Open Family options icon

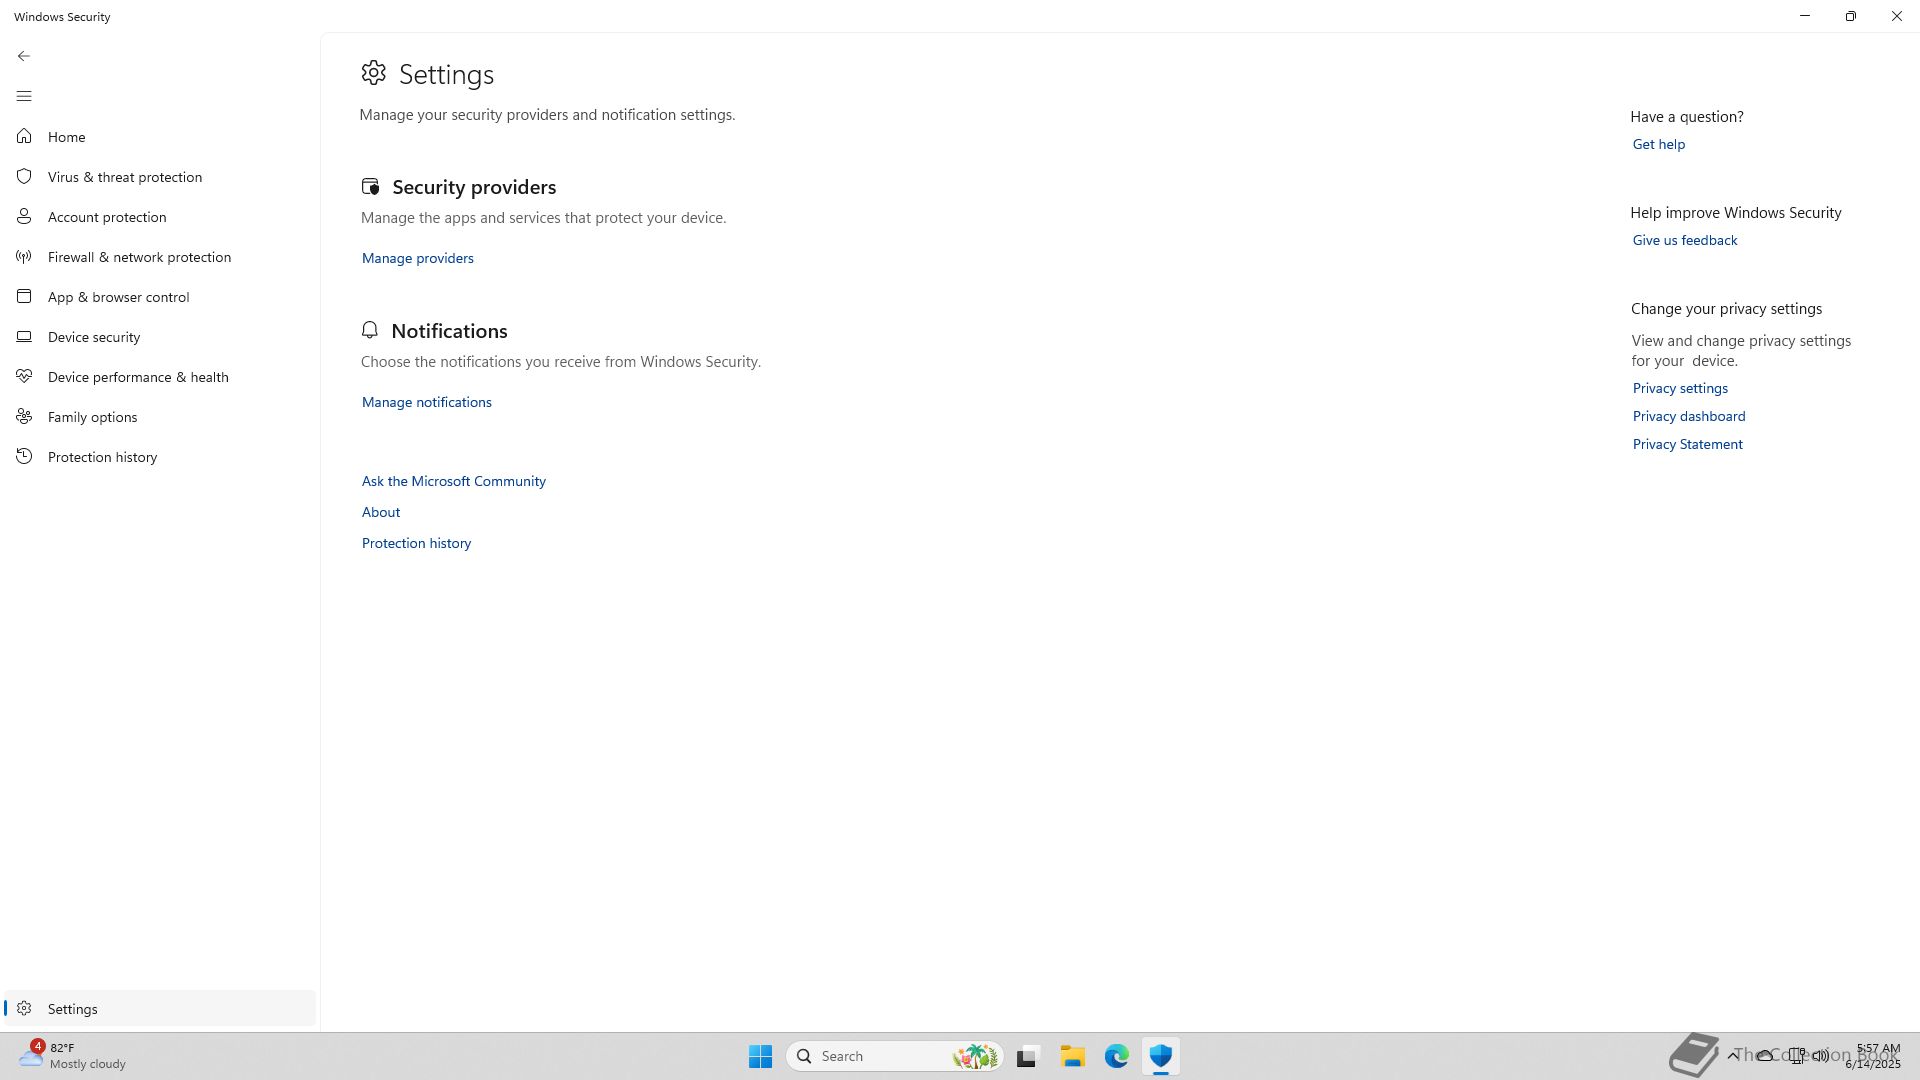click(24, 417)
